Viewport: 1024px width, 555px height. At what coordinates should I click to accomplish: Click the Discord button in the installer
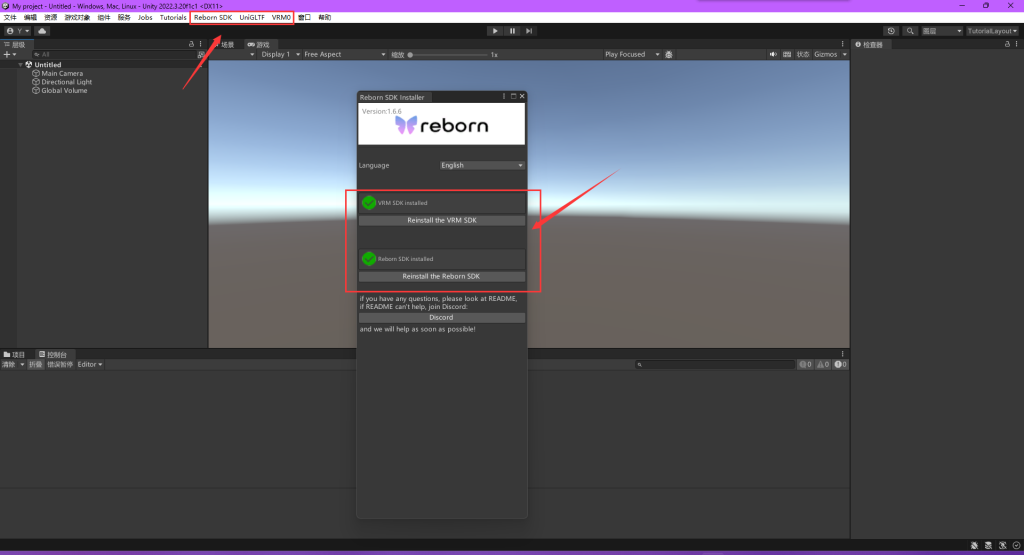[x=441, y=317]
